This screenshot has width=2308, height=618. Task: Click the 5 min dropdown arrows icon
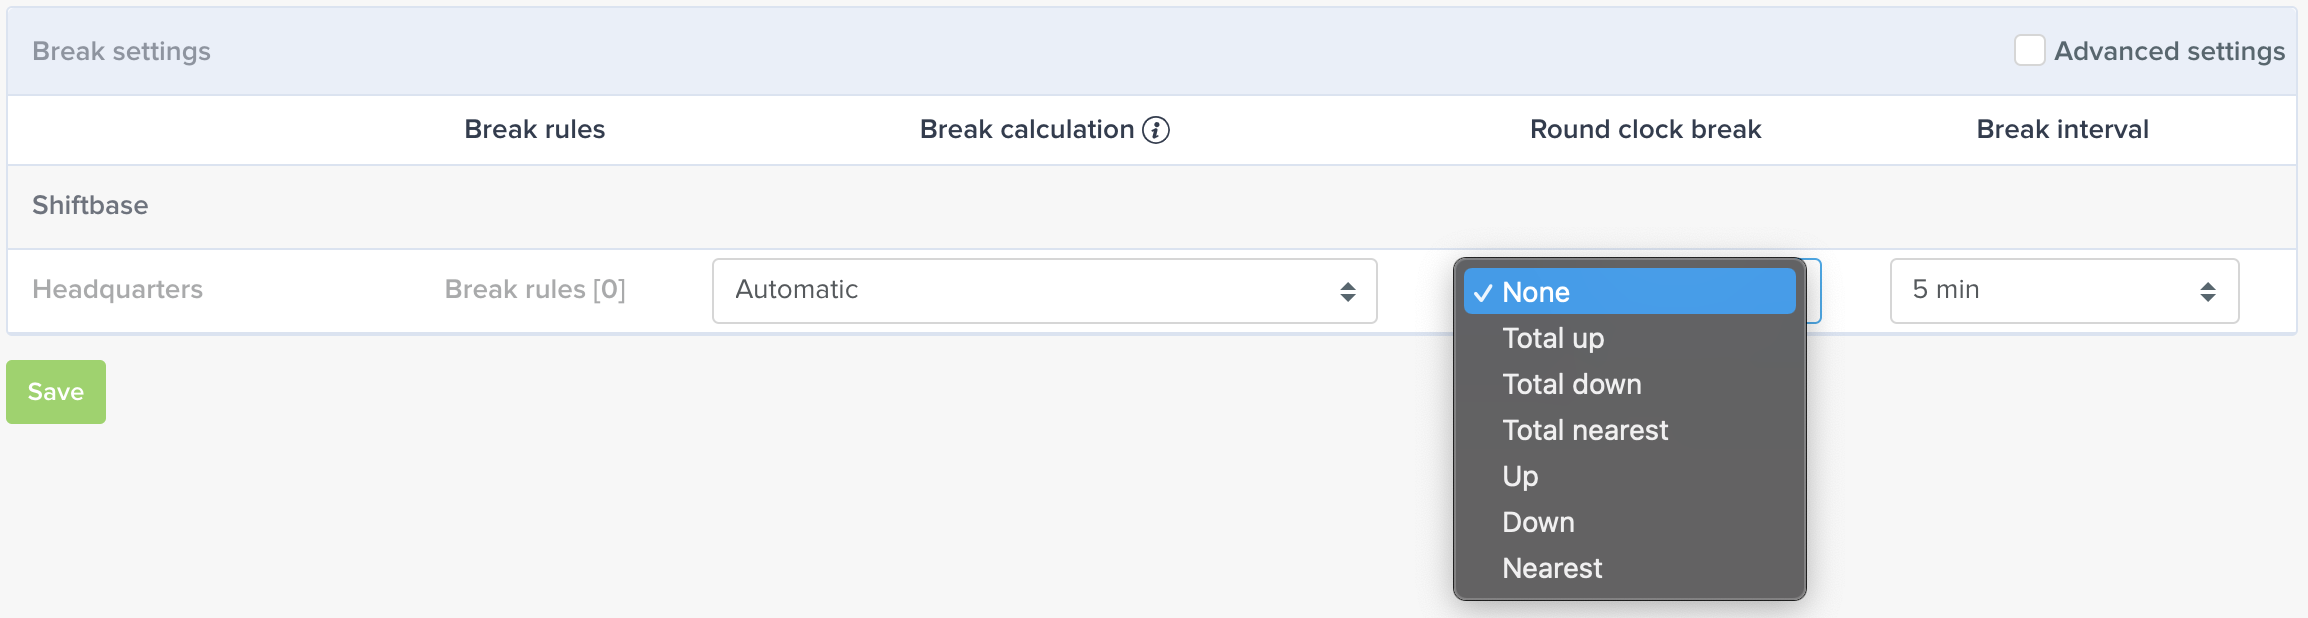coord(2208,291)
